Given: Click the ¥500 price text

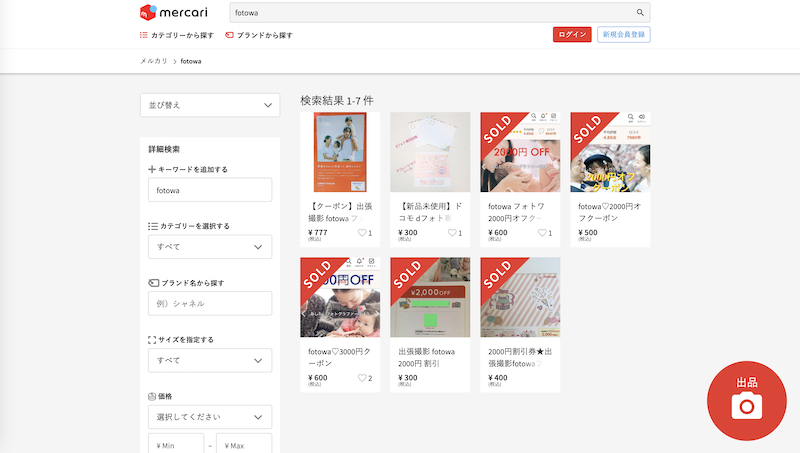Looking at the screenshot, I should 588,233.
